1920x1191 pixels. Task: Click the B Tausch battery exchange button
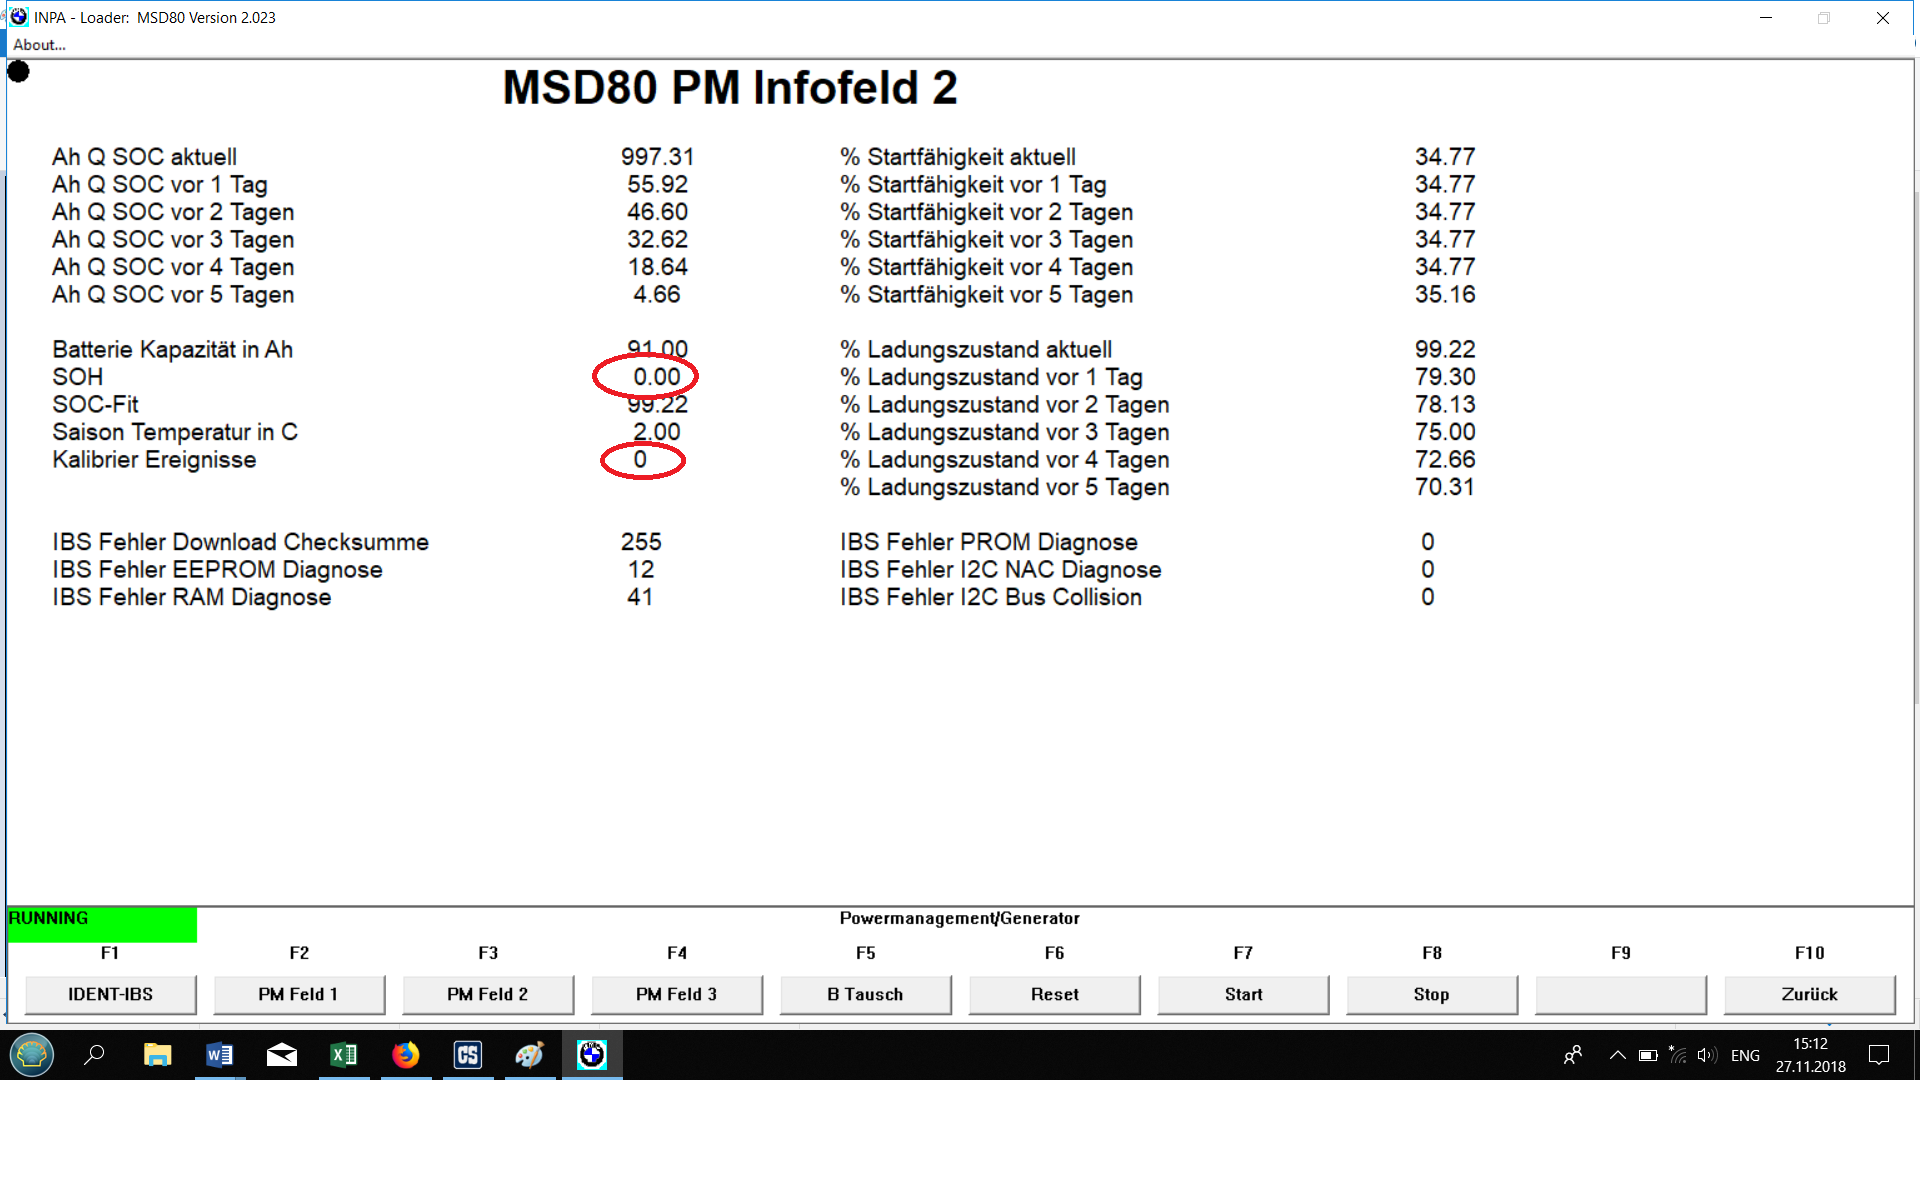865,994
